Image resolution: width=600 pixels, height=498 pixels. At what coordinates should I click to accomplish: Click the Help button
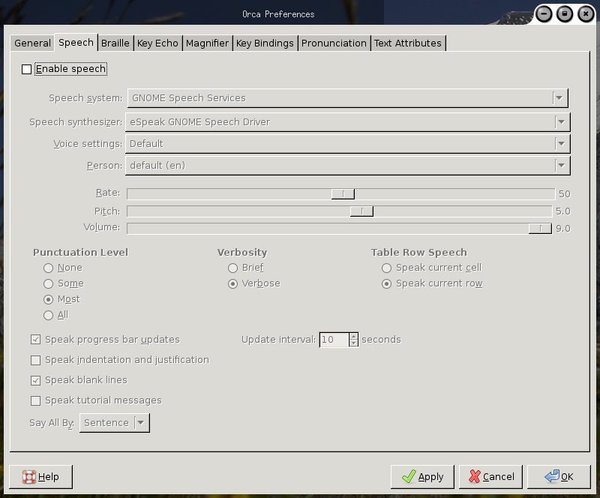point(41,477)
